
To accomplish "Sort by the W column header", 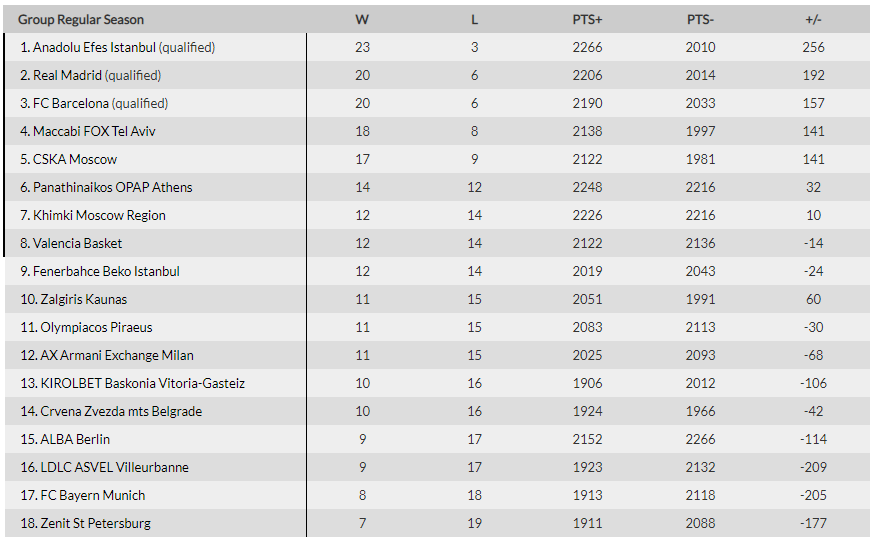I will point(362,19).
